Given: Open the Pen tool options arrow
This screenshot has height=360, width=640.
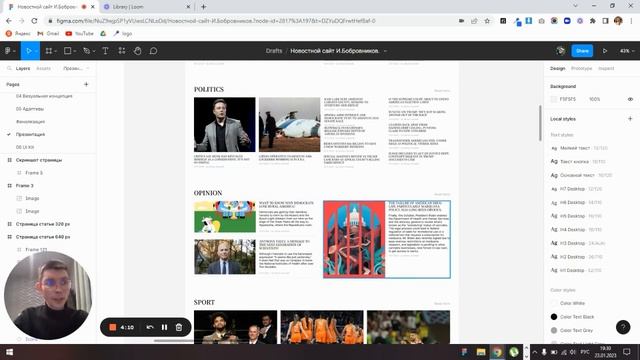Looking at the screenshot, I should pyautogui.click(x=94, y=51).
